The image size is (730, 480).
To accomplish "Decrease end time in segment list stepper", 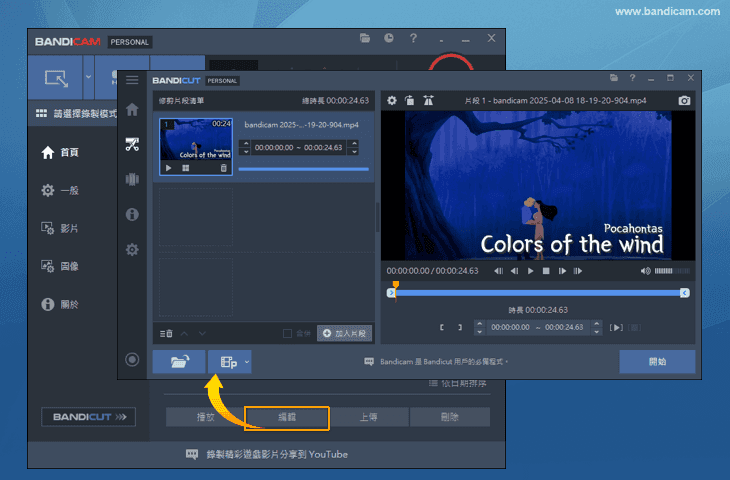I will (x=355, y=152).
